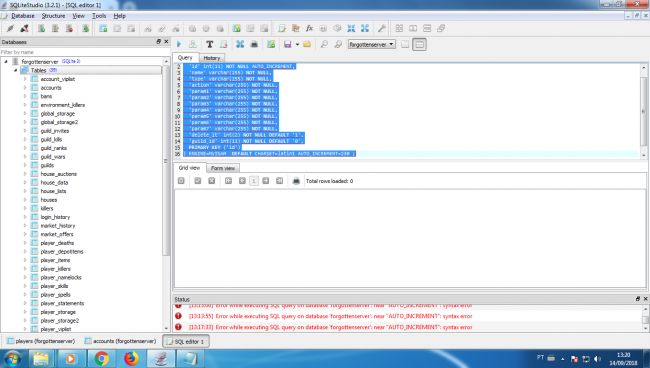Click Rollback X in grid toolbar
650x368 pixels.
(x=211, y=181)
